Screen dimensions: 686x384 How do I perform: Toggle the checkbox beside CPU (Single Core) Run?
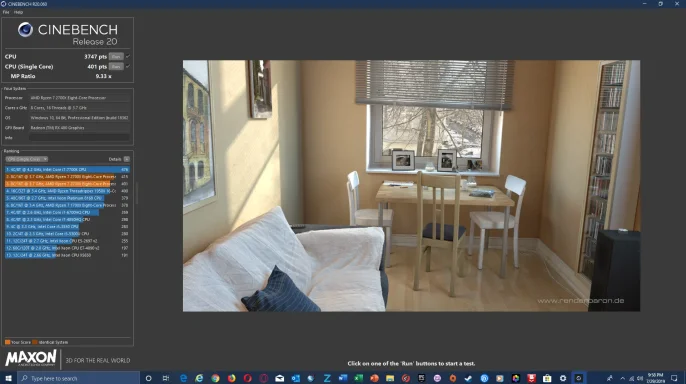pyautogui.click(x=128, y=66)
